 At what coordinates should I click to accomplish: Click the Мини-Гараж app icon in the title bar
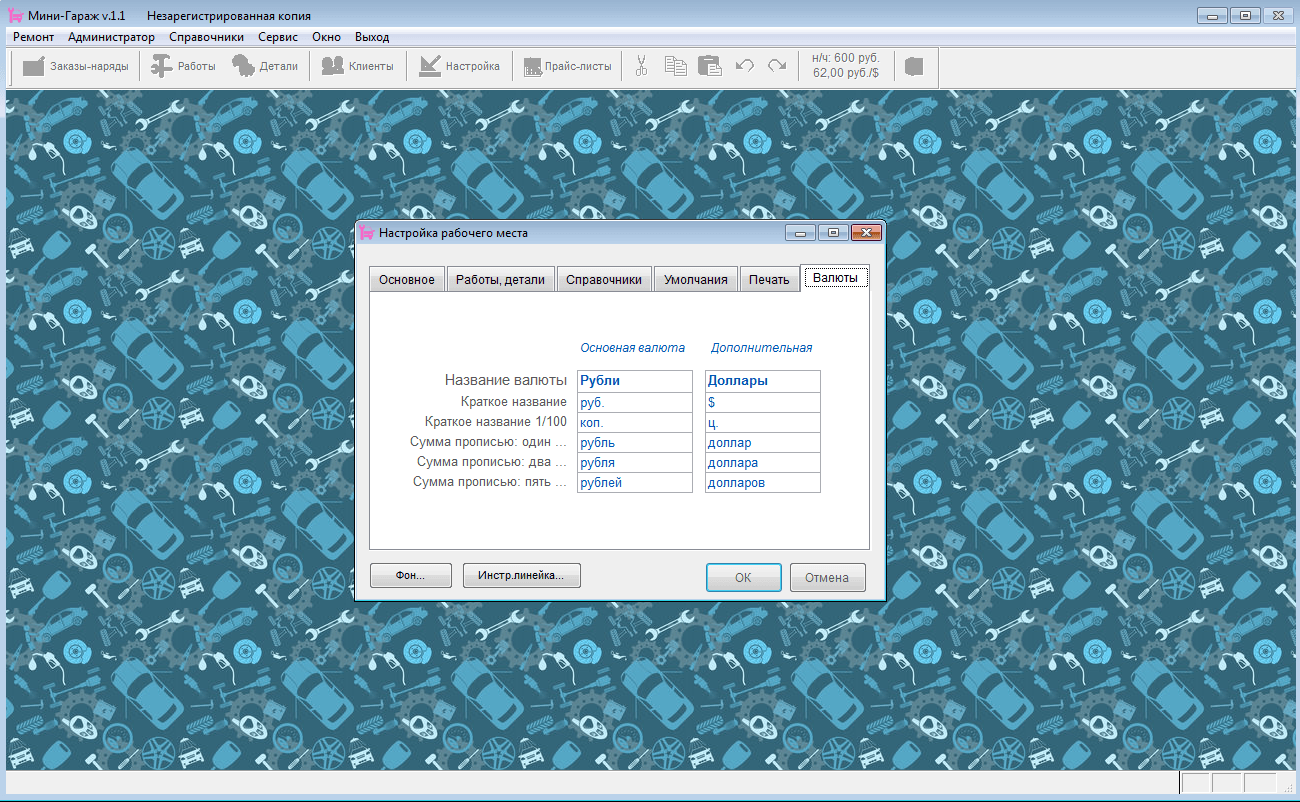(16, 16)
